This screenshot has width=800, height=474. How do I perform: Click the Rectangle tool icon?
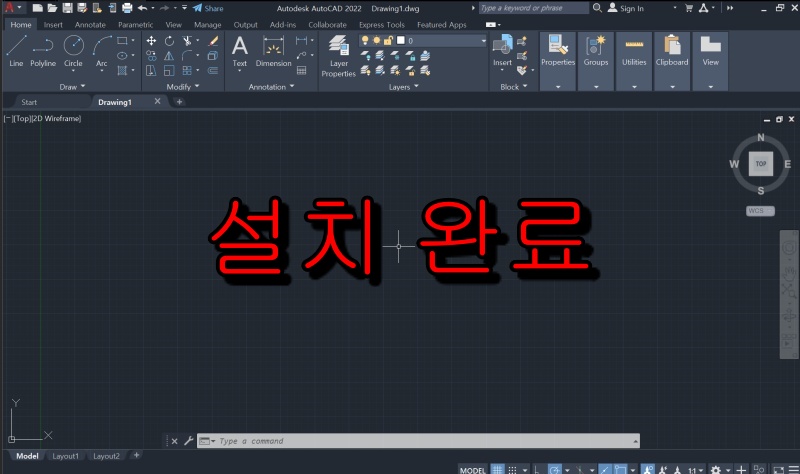tap(122, 40)
